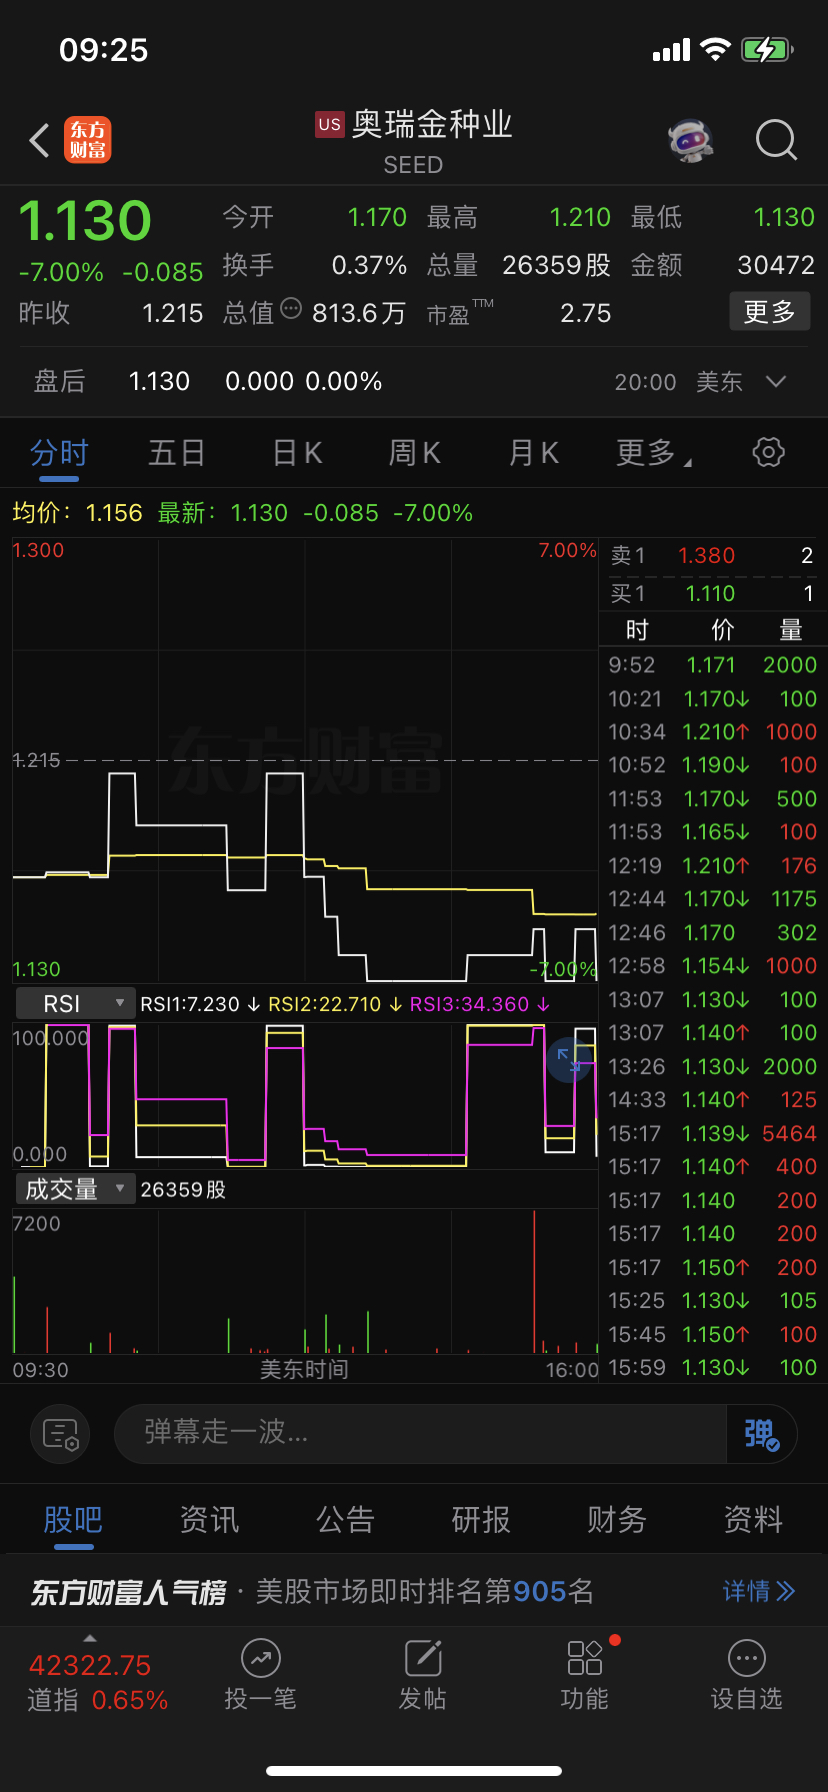Open the danmaku list settings icon
The height and width of the screenshot is (1792, 828).
[60, 1434]
